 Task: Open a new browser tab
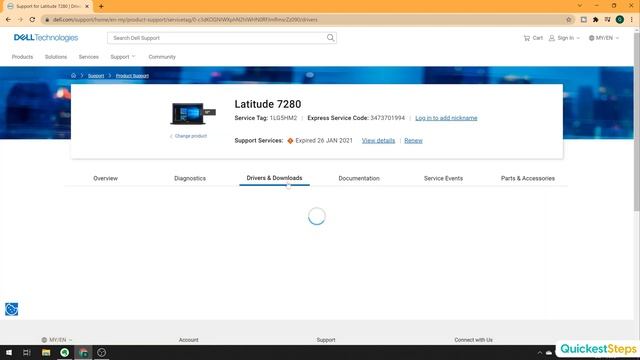point(101,6)
